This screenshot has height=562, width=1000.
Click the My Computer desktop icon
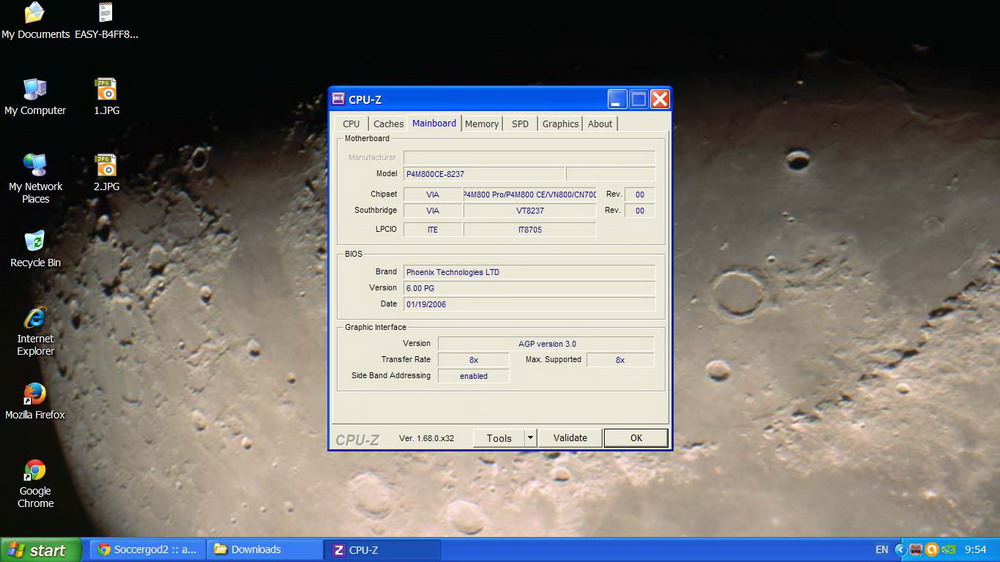tap(35, 91)
